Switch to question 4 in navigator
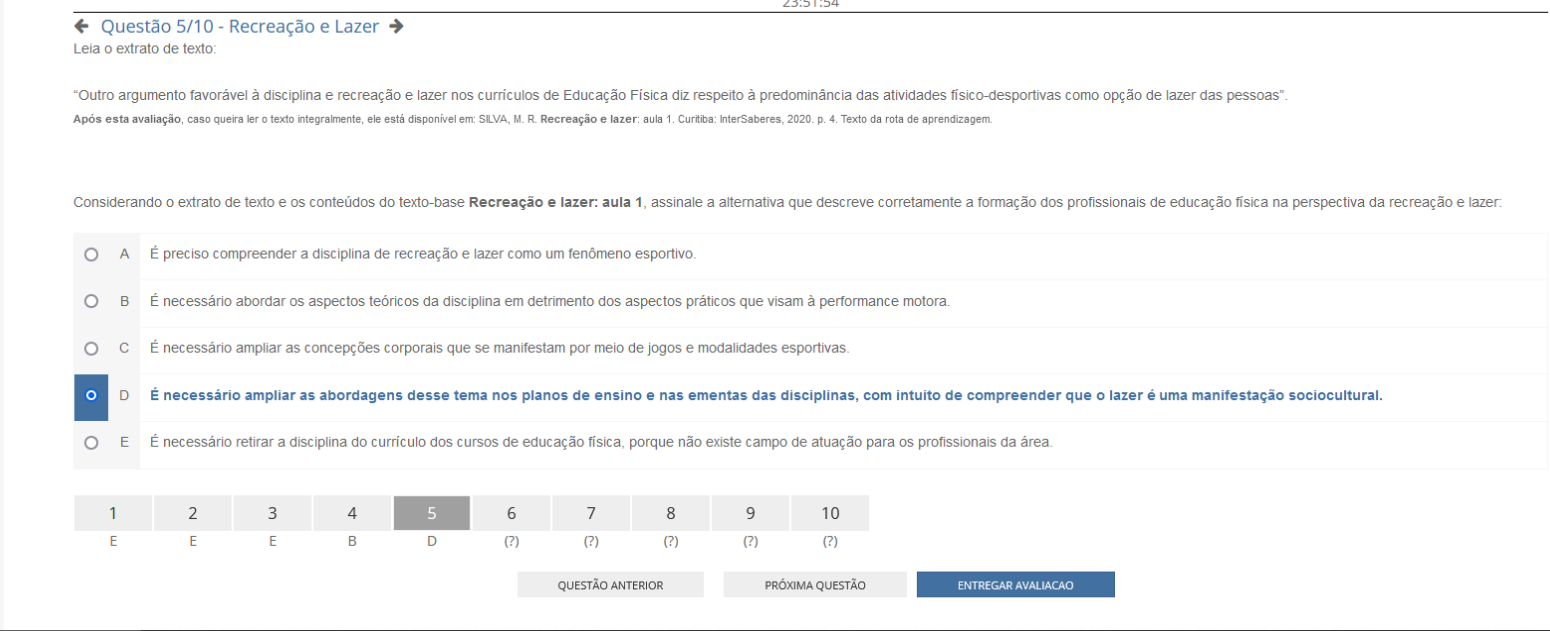Screen dimensions: 1550x631 point(352,513)
